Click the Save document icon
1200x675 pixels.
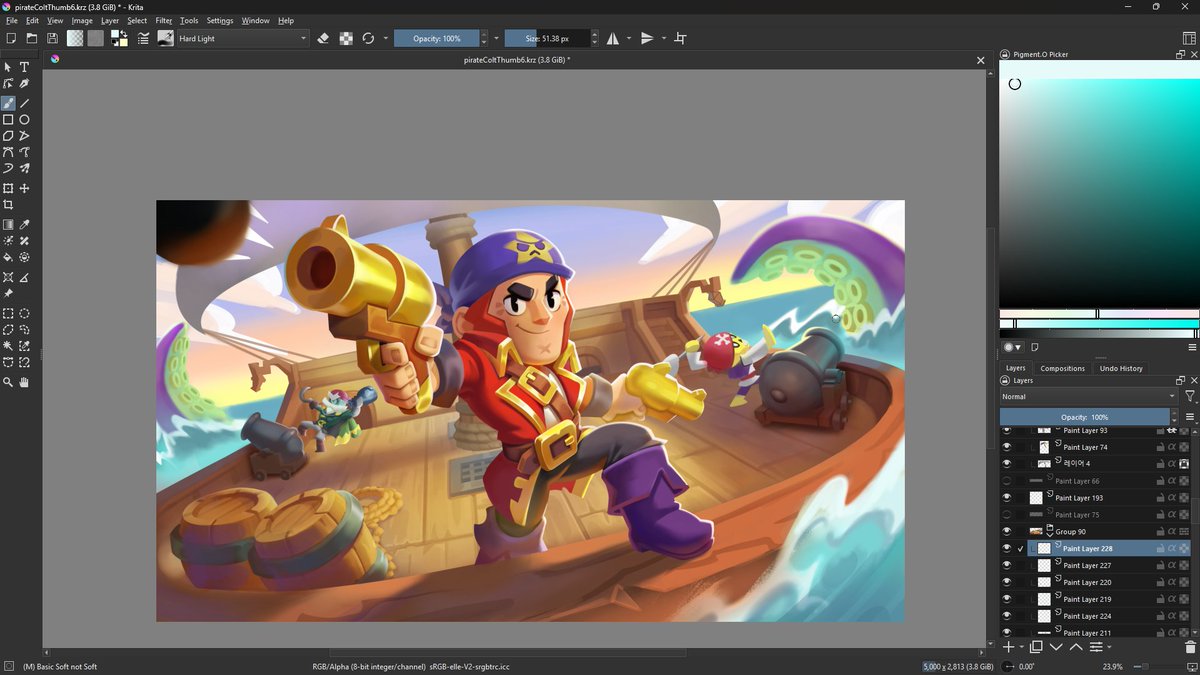pos(52,38)
